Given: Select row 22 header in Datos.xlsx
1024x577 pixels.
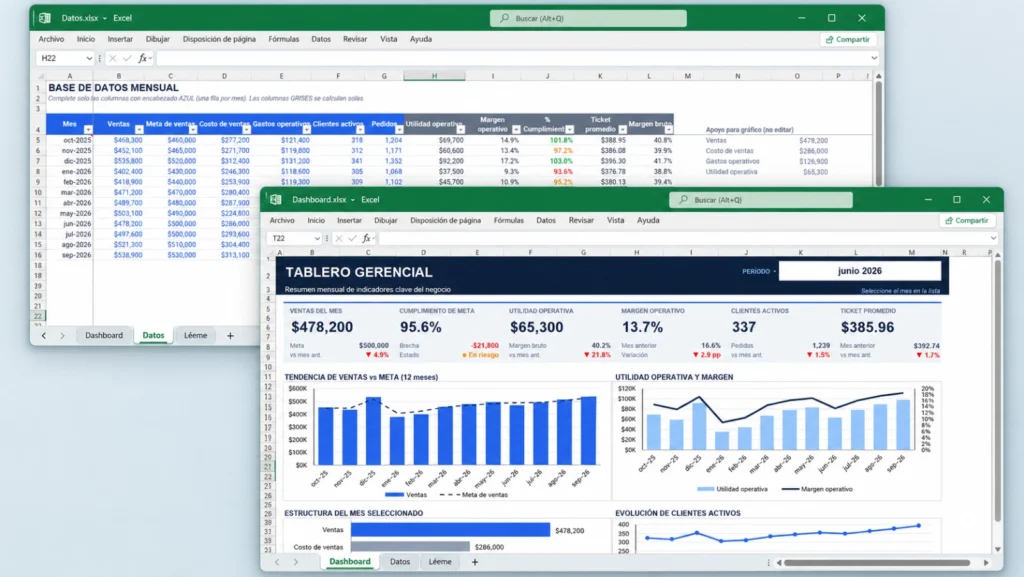Looking at the screenshot, I should click(38, 316).
